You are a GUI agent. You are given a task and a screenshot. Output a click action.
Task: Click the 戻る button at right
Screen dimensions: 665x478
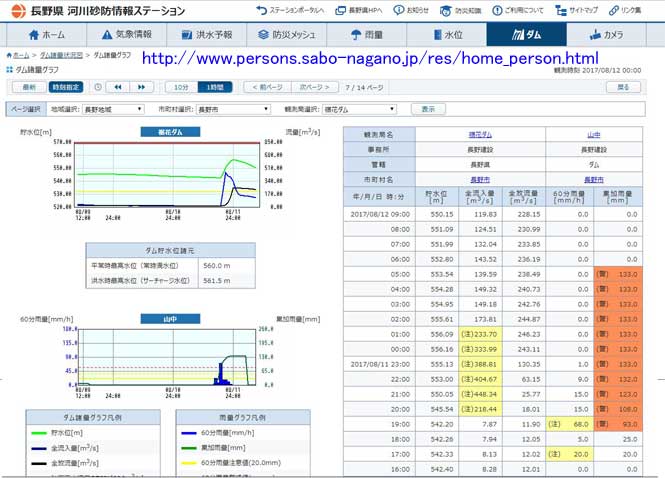pyautogui.click(x=623, y=87)
